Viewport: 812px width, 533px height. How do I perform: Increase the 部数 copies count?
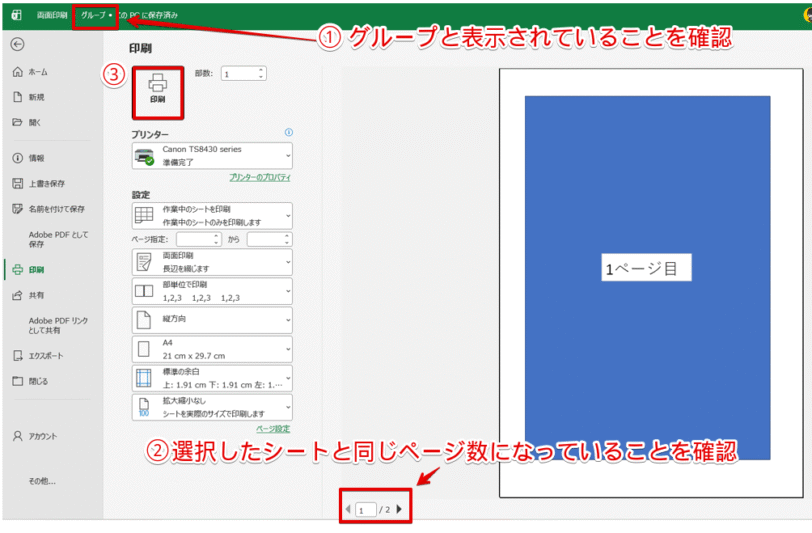[262, 70]
